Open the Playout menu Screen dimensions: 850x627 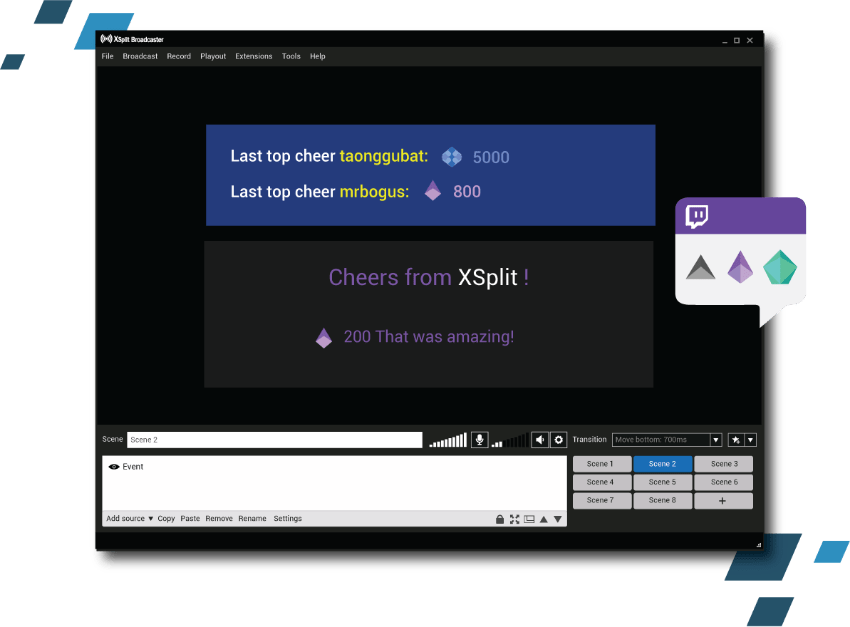pos(213,56)
